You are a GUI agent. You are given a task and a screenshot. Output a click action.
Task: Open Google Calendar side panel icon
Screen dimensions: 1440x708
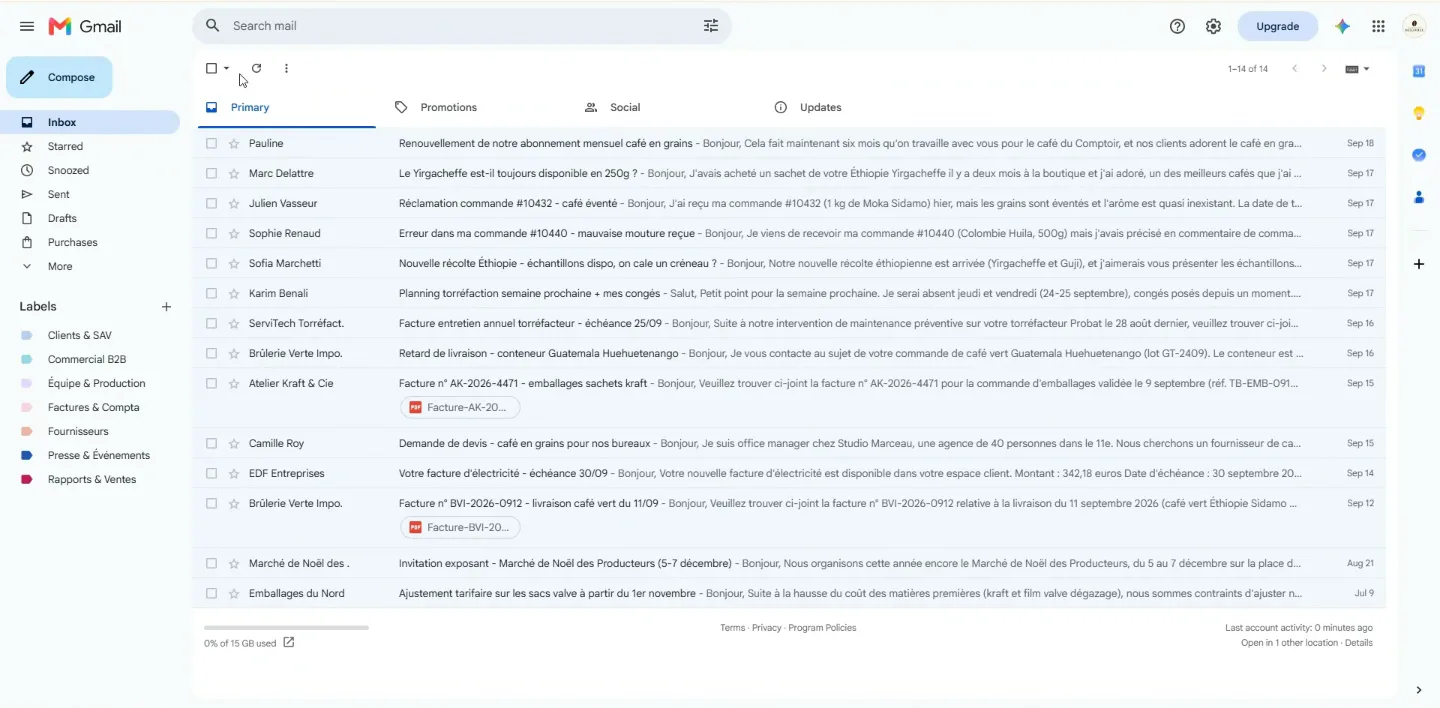(1418, 70)
